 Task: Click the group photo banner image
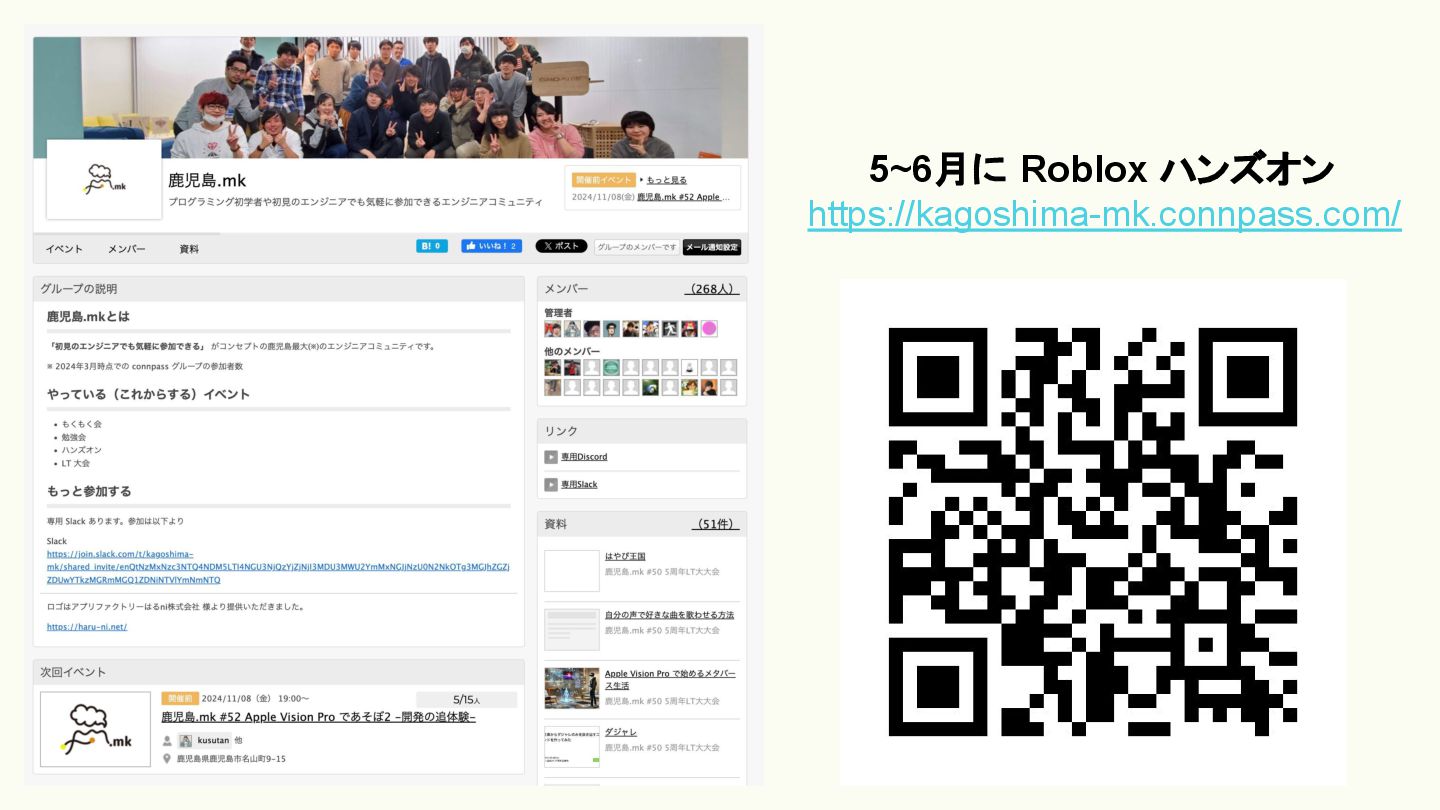[390, 97]
